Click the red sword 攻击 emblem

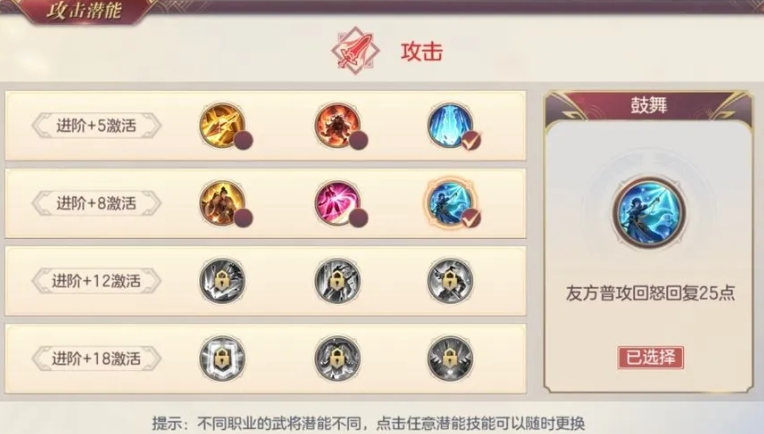[355, 51]
